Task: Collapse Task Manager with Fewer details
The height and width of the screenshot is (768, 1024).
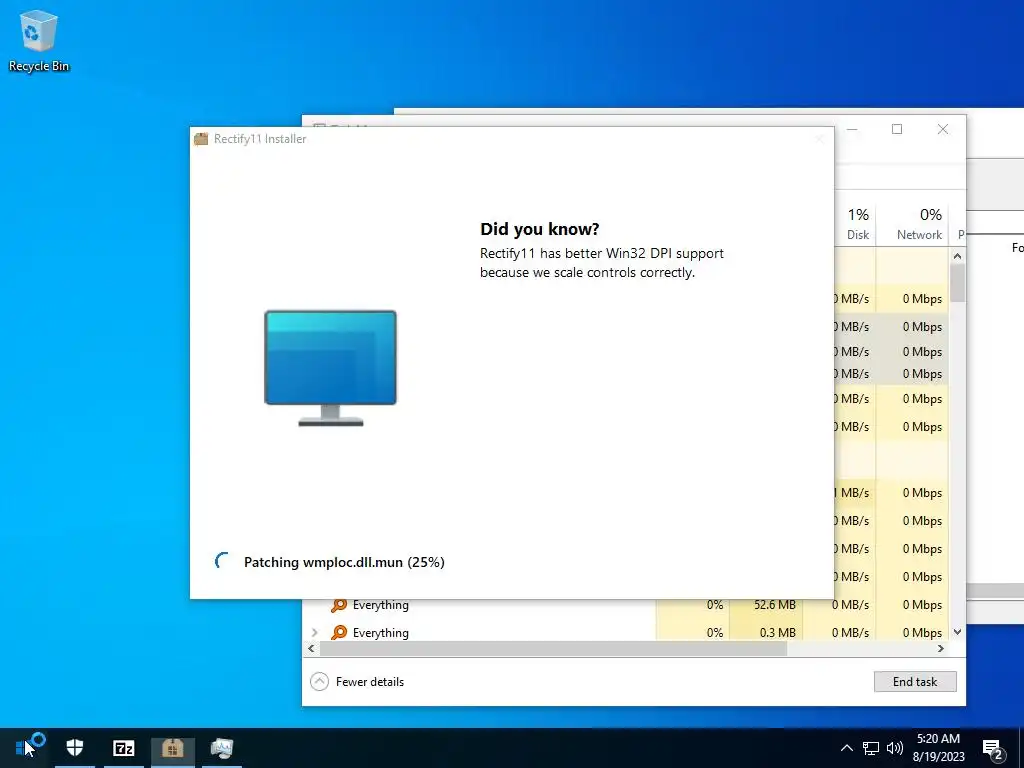Action: point(358,681)
